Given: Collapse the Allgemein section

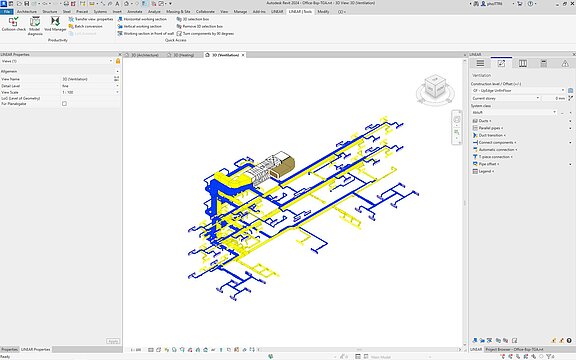Looking at the screenshot, I should pos(117,71).
